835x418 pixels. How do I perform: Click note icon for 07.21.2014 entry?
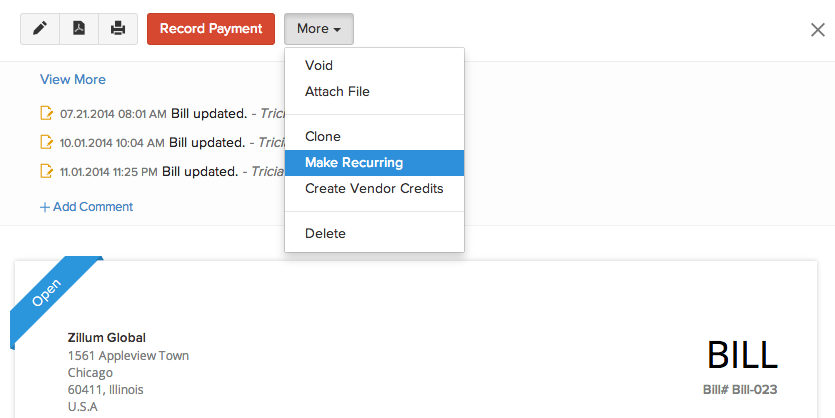coord(47,113)
